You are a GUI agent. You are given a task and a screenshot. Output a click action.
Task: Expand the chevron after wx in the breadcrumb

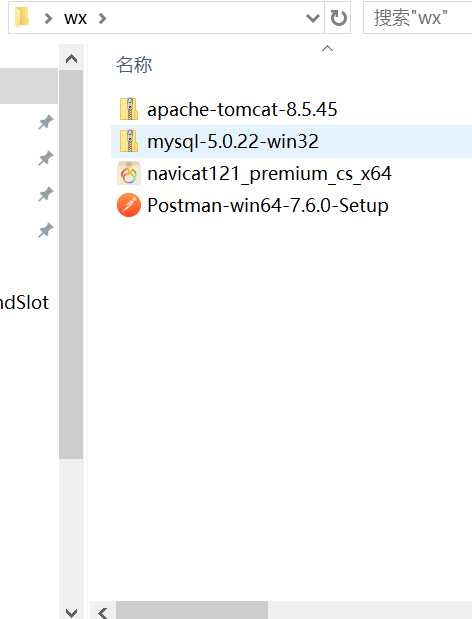click(x=102, y=18)
